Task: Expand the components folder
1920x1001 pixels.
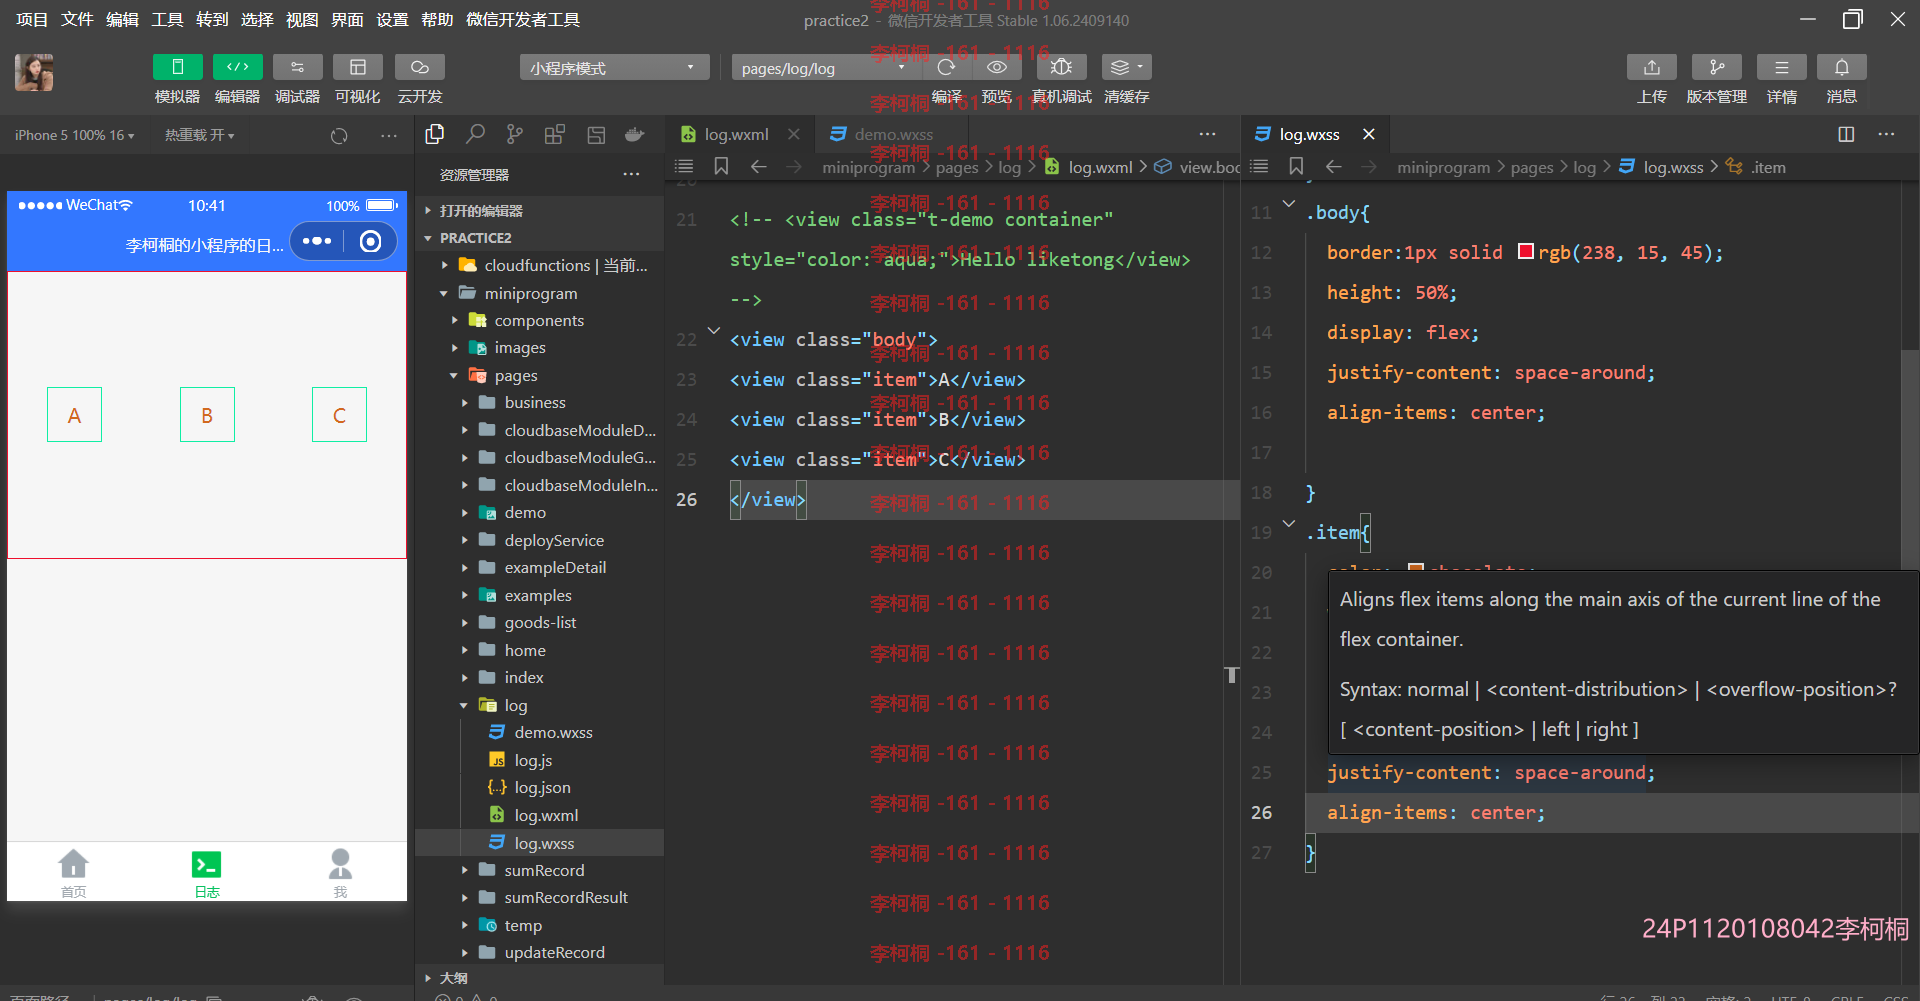Action: click(540, 320)
